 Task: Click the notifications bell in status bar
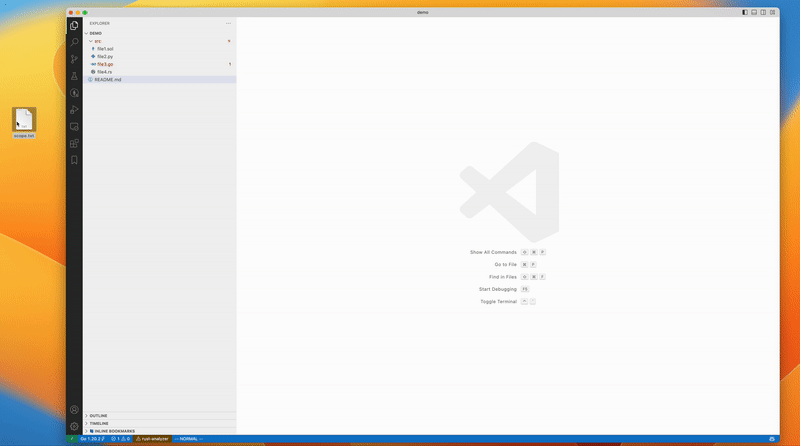click(x=771, y=439)
